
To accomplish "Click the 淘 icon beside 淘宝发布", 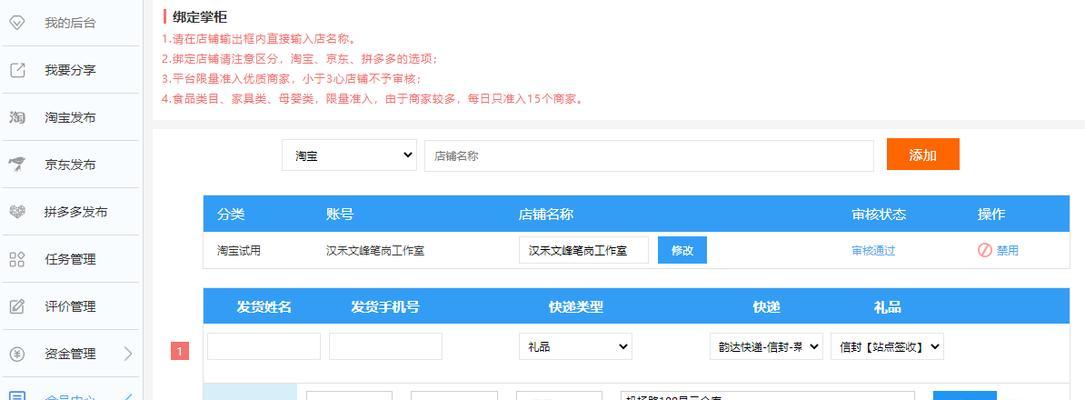I will coord(17,117).
